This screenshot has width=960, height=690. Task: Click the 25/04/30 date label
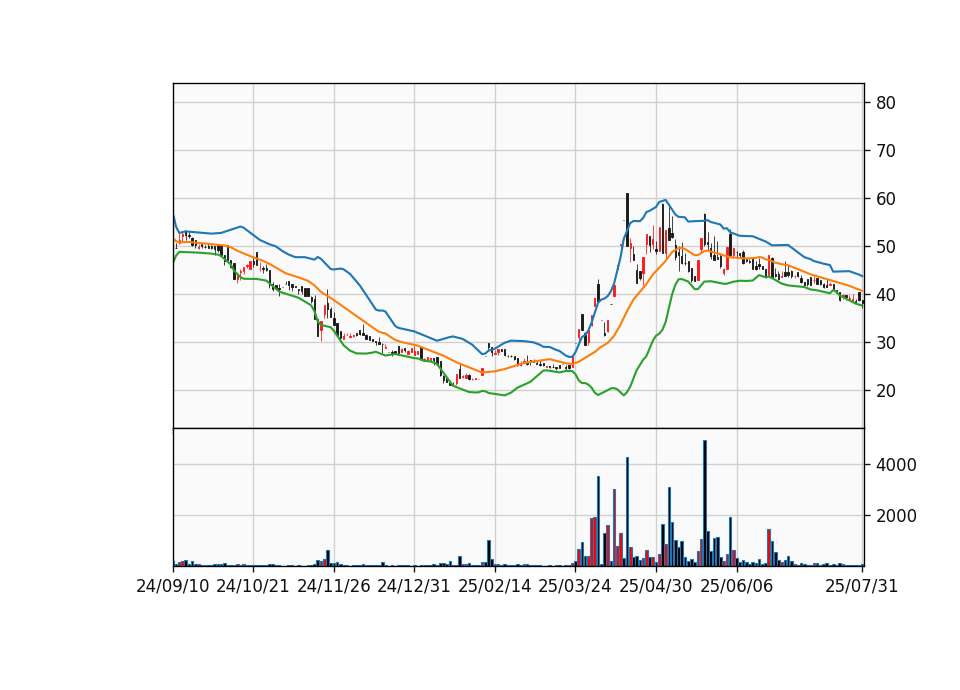656,586
